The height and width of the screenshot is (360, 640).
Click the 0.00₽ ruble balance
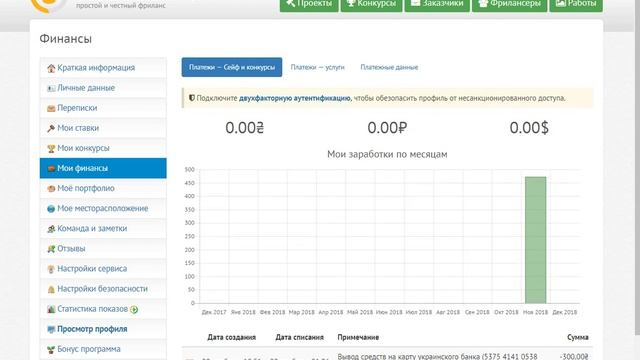[x=387, y=128]
